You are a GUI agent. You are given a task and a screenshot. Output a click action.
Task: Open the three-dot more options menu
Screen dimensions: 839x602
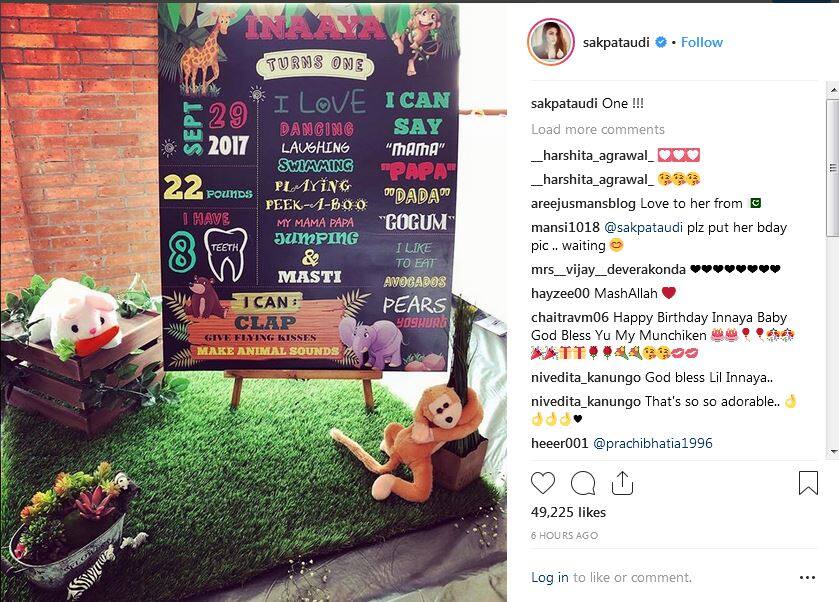click(807, 578)
